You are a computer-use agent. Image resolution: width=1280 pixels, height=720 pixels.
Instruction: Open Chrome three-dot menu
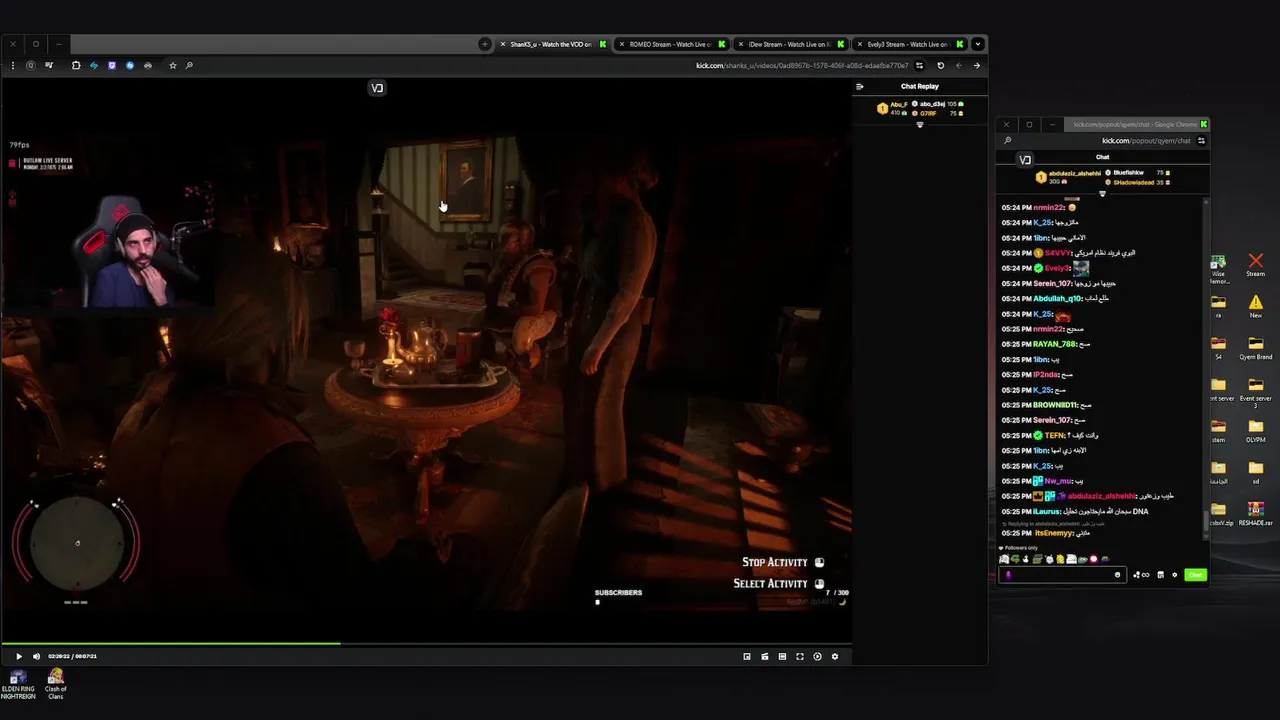[x=12, y=66]
